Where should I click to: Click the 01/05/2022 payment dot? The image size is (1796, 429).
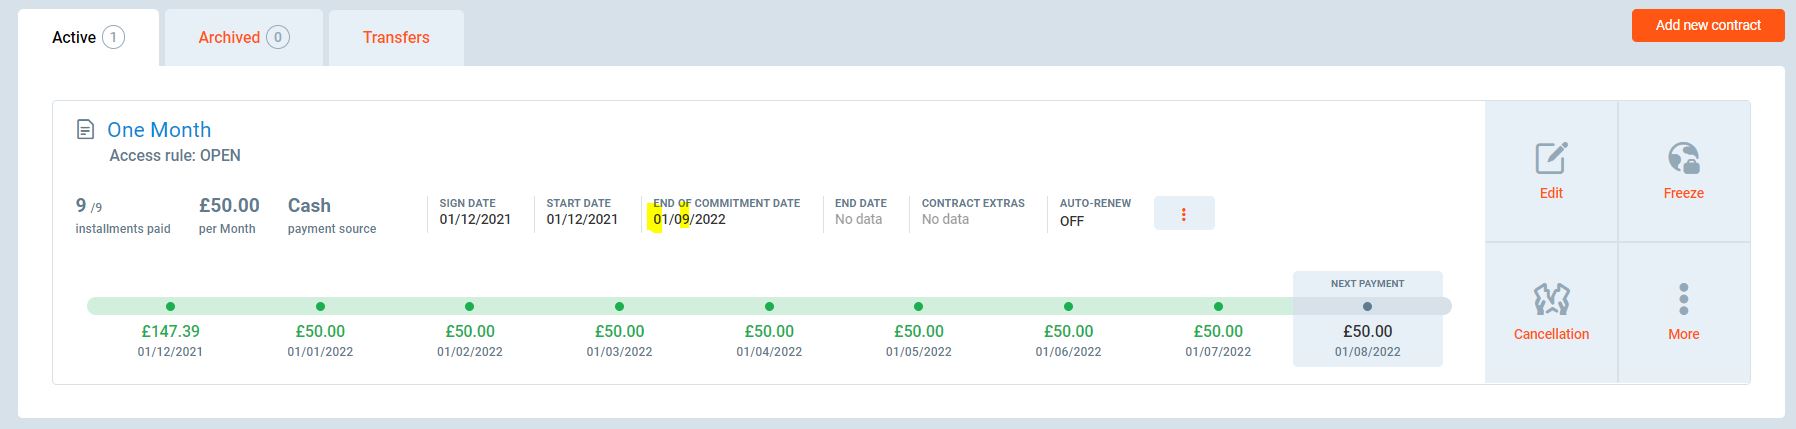pos(918,306)
